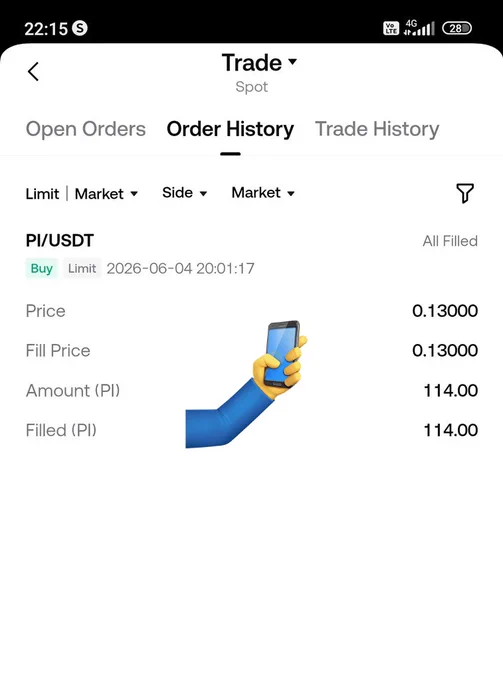Switch to the Open Orders tab

click(x=86, y=129)
